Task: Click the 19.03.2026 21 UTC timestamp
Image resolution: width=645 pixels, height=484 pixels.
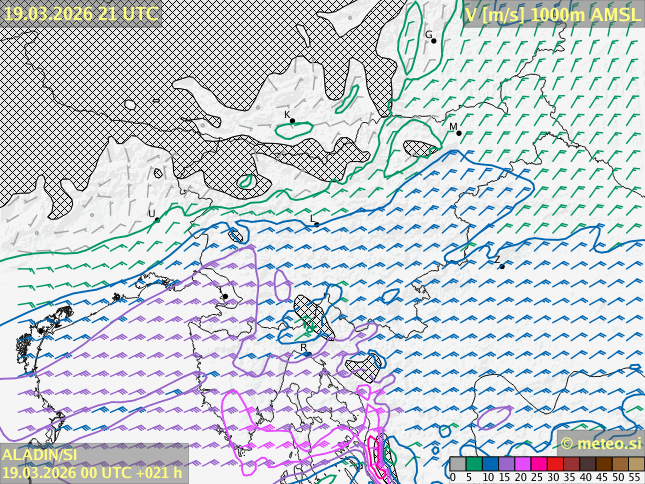Action: (80, 13)
